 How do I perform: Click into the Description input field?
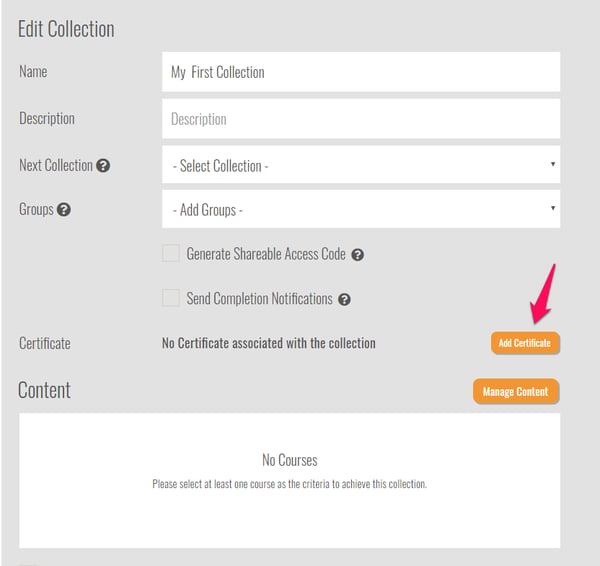point(361,119)
